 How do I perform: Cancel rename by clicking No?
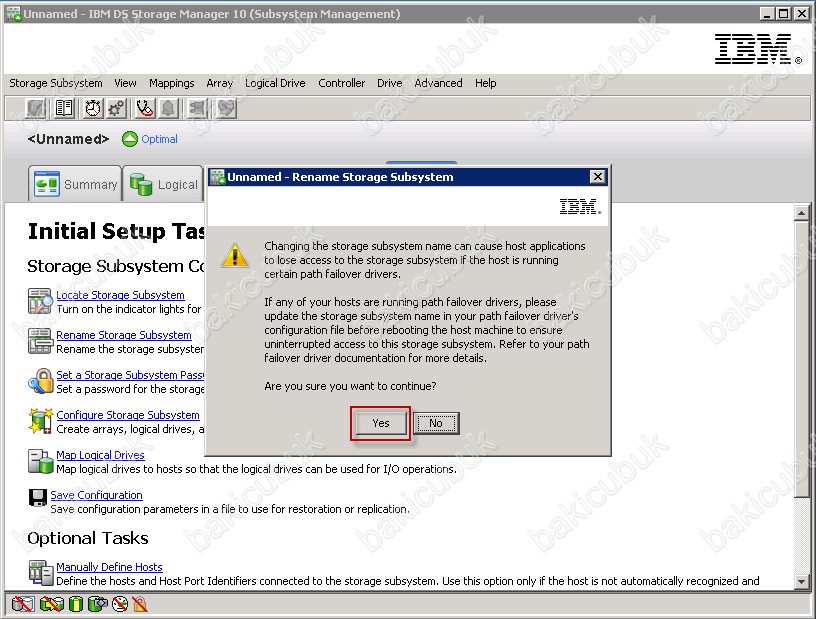436,423
